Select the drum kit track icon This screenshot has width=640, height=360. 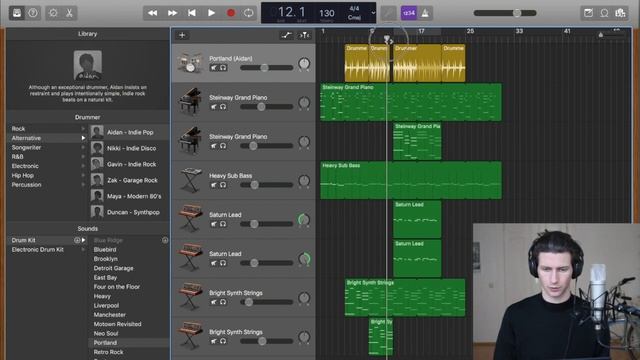coord(190,63)
